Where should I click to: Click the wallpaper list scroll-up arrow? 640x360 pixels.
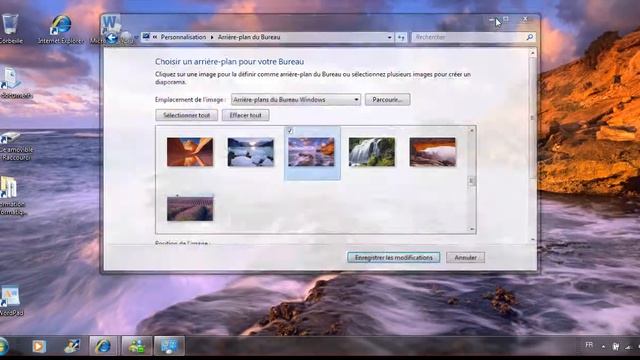pyautogui.click(x=471, y=131)
